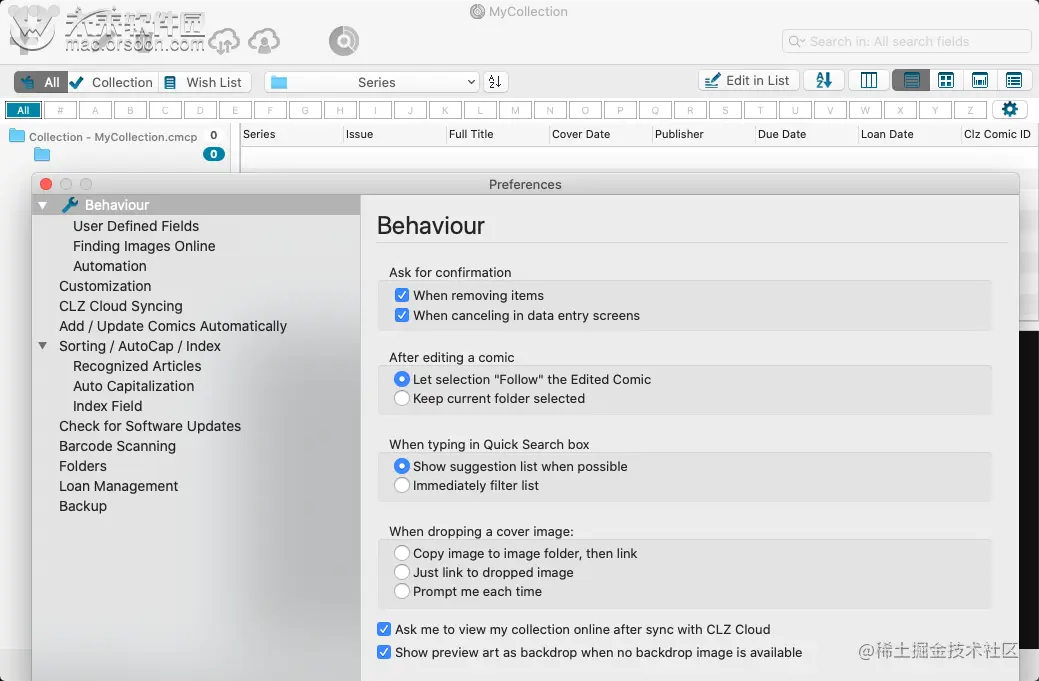Select 'Show suggestion list when possible'
Image resolution: width=1039 pixels, height=681 pixels.
point(402,466)
